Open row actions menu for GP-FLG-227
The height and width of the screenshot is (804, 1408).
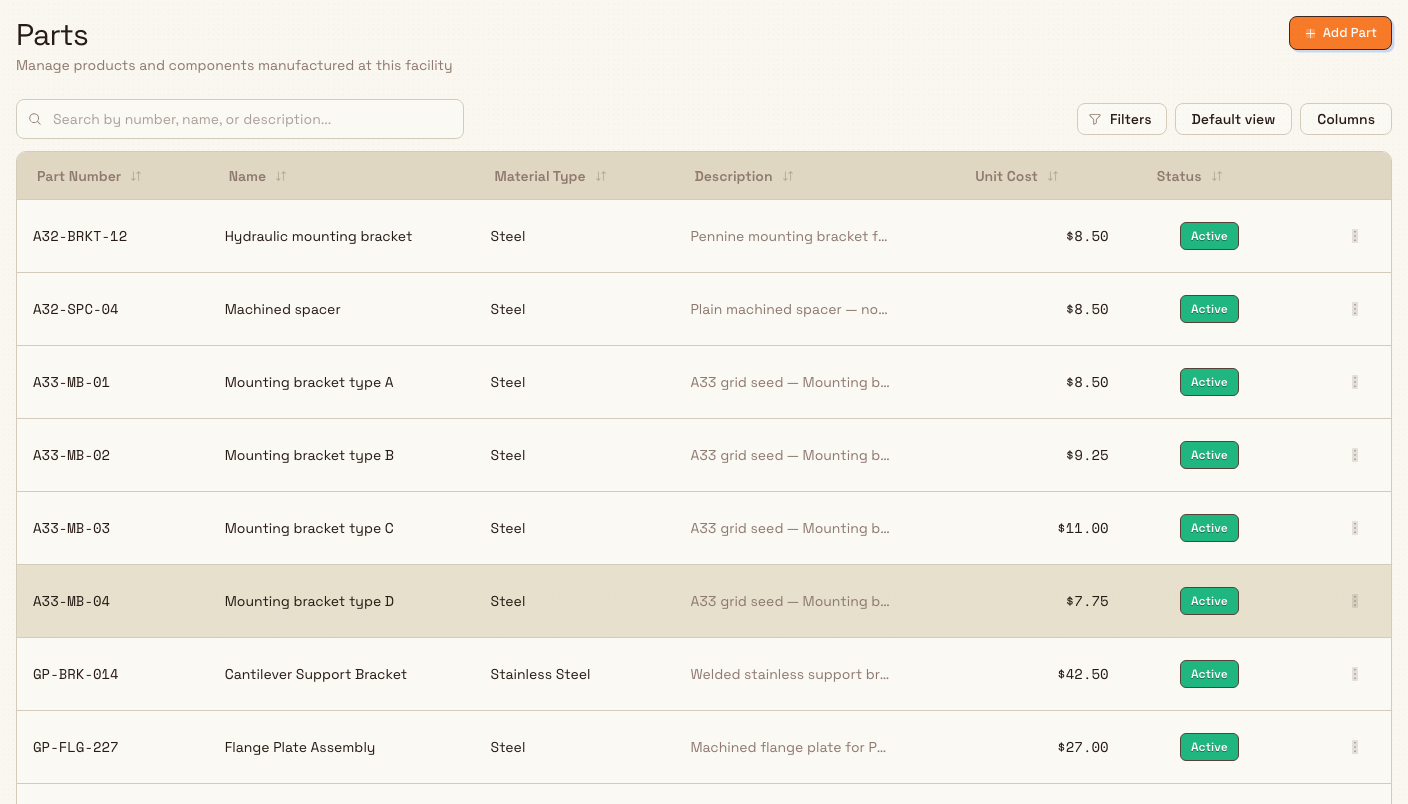[x=1355, y=747]
